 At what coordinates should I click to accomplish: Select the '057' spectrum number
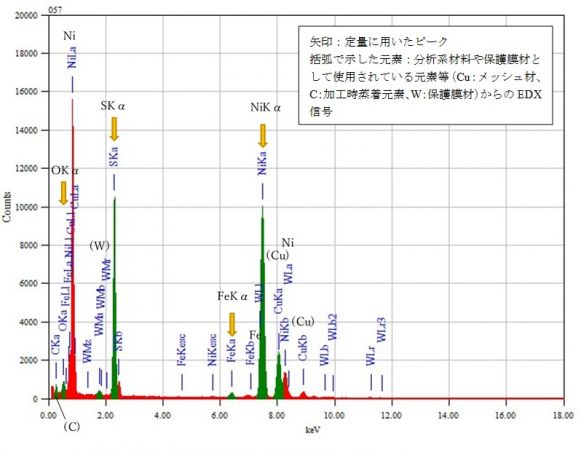pyautogui.click(x=55, y=10)
